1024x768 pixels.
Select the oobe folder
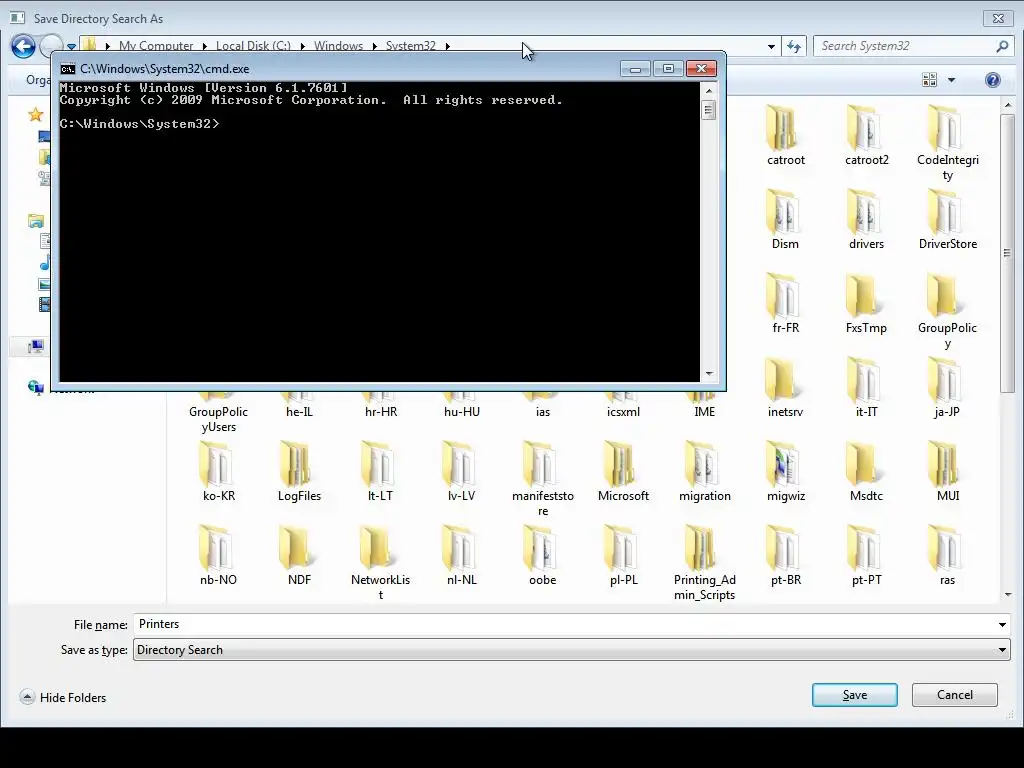point(542,556)
